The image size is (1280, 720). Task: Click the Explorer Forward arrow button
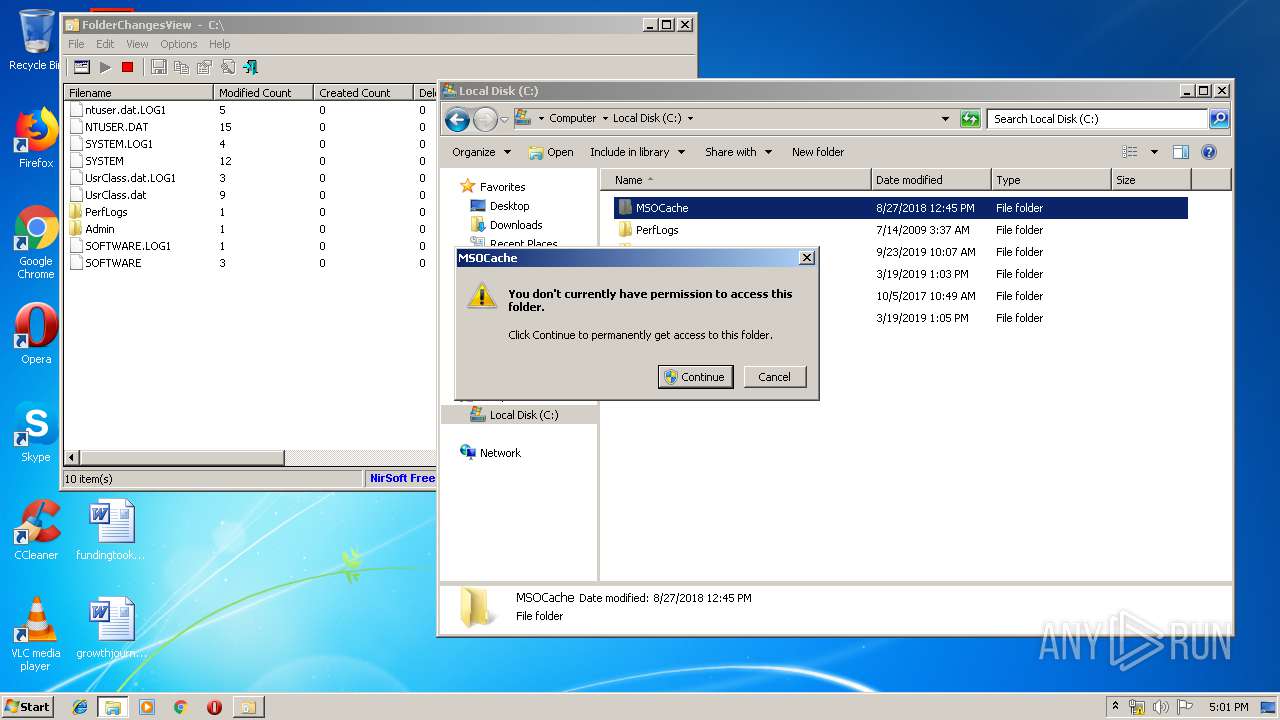pos(485,120)
